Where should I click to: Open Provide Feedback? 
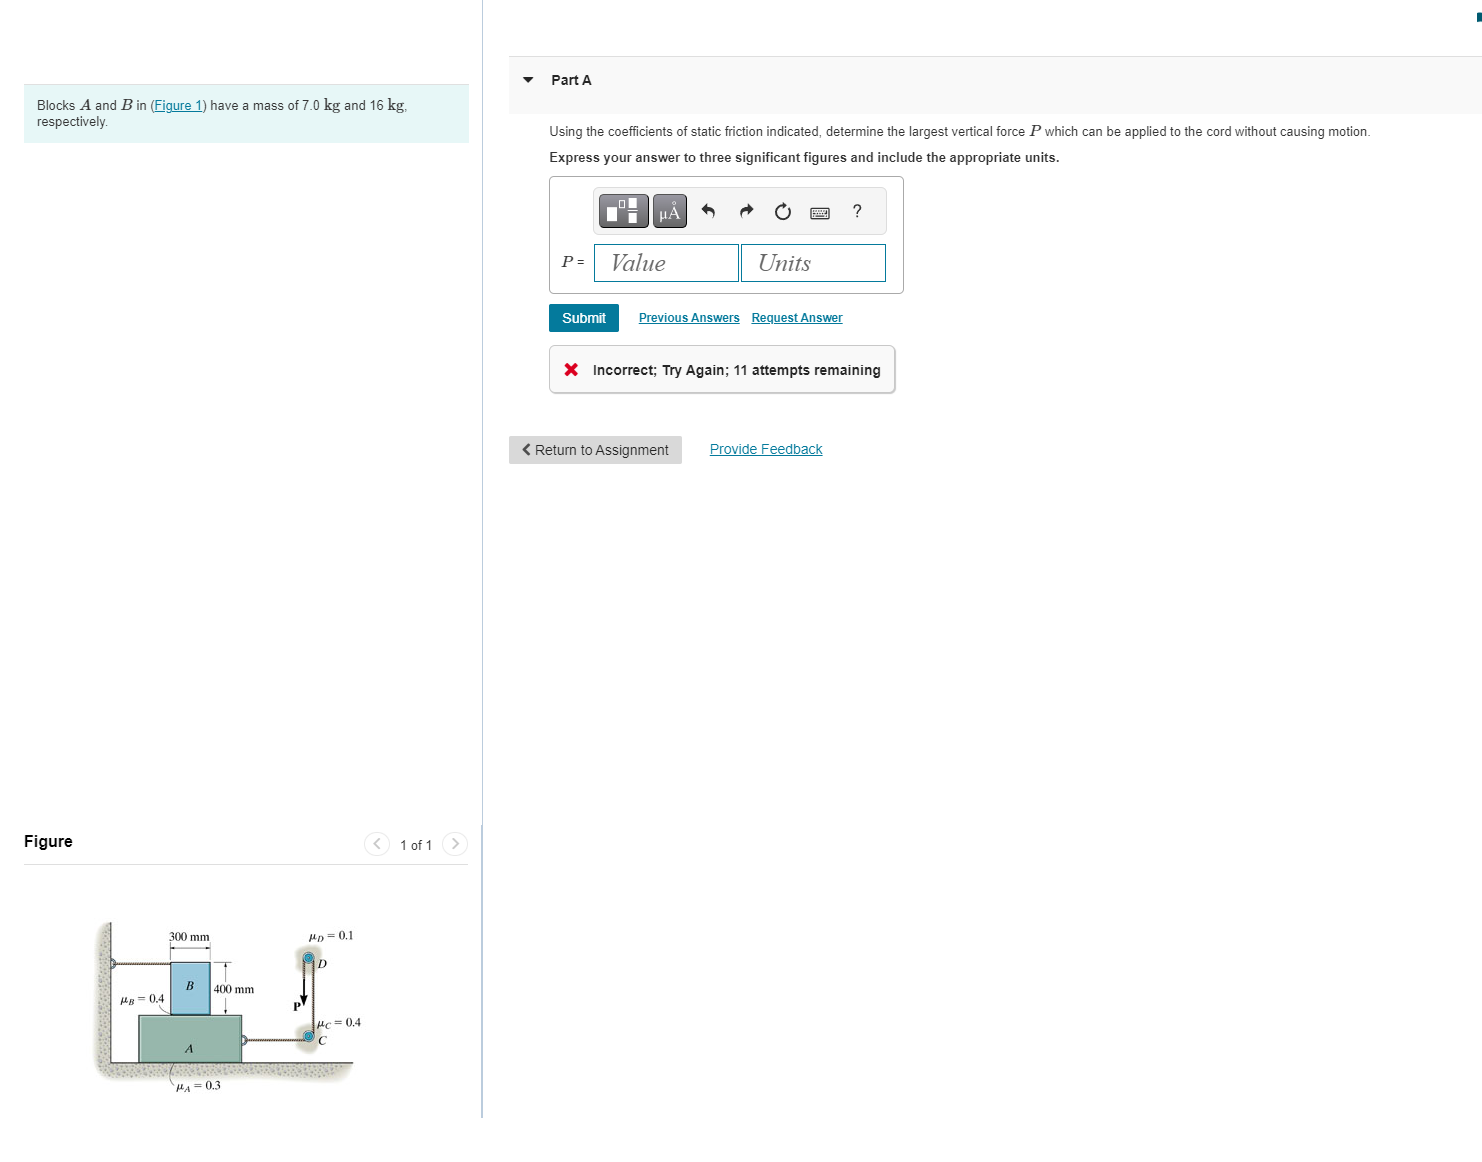click(765, 448)
